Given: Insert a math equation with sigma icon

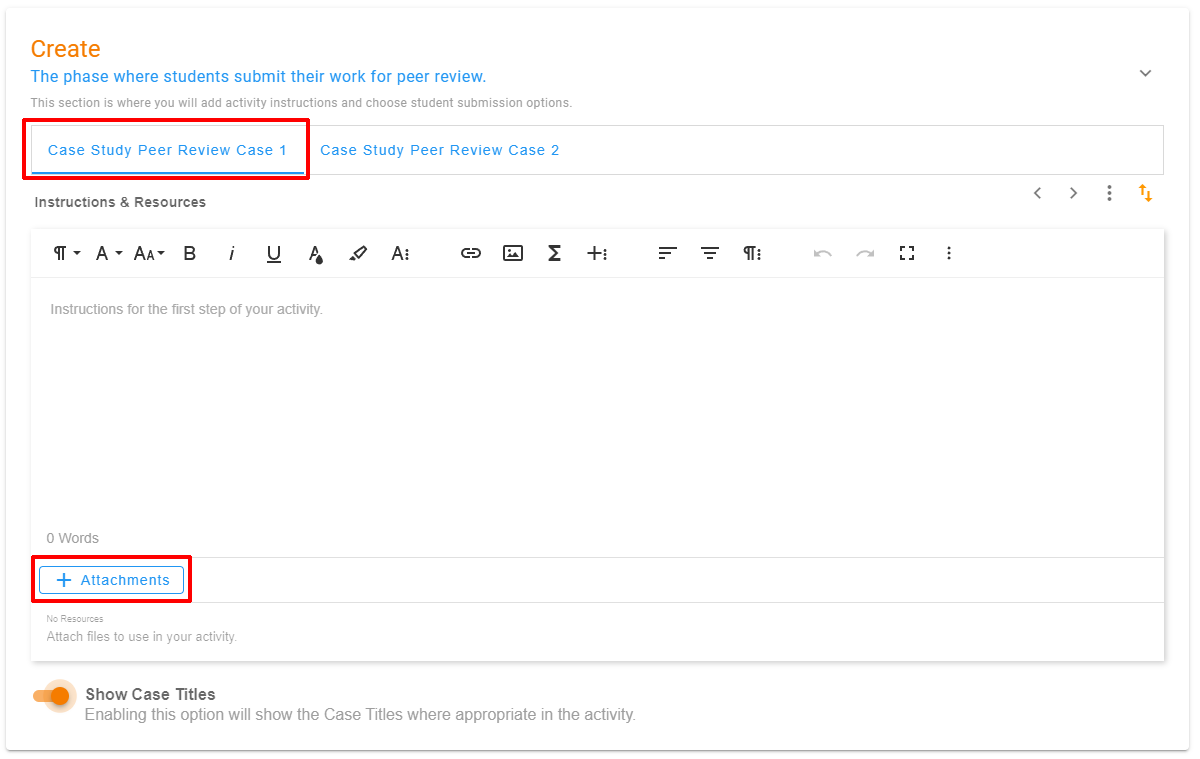Looking at the screenshot, I should (x=554, y=254).
